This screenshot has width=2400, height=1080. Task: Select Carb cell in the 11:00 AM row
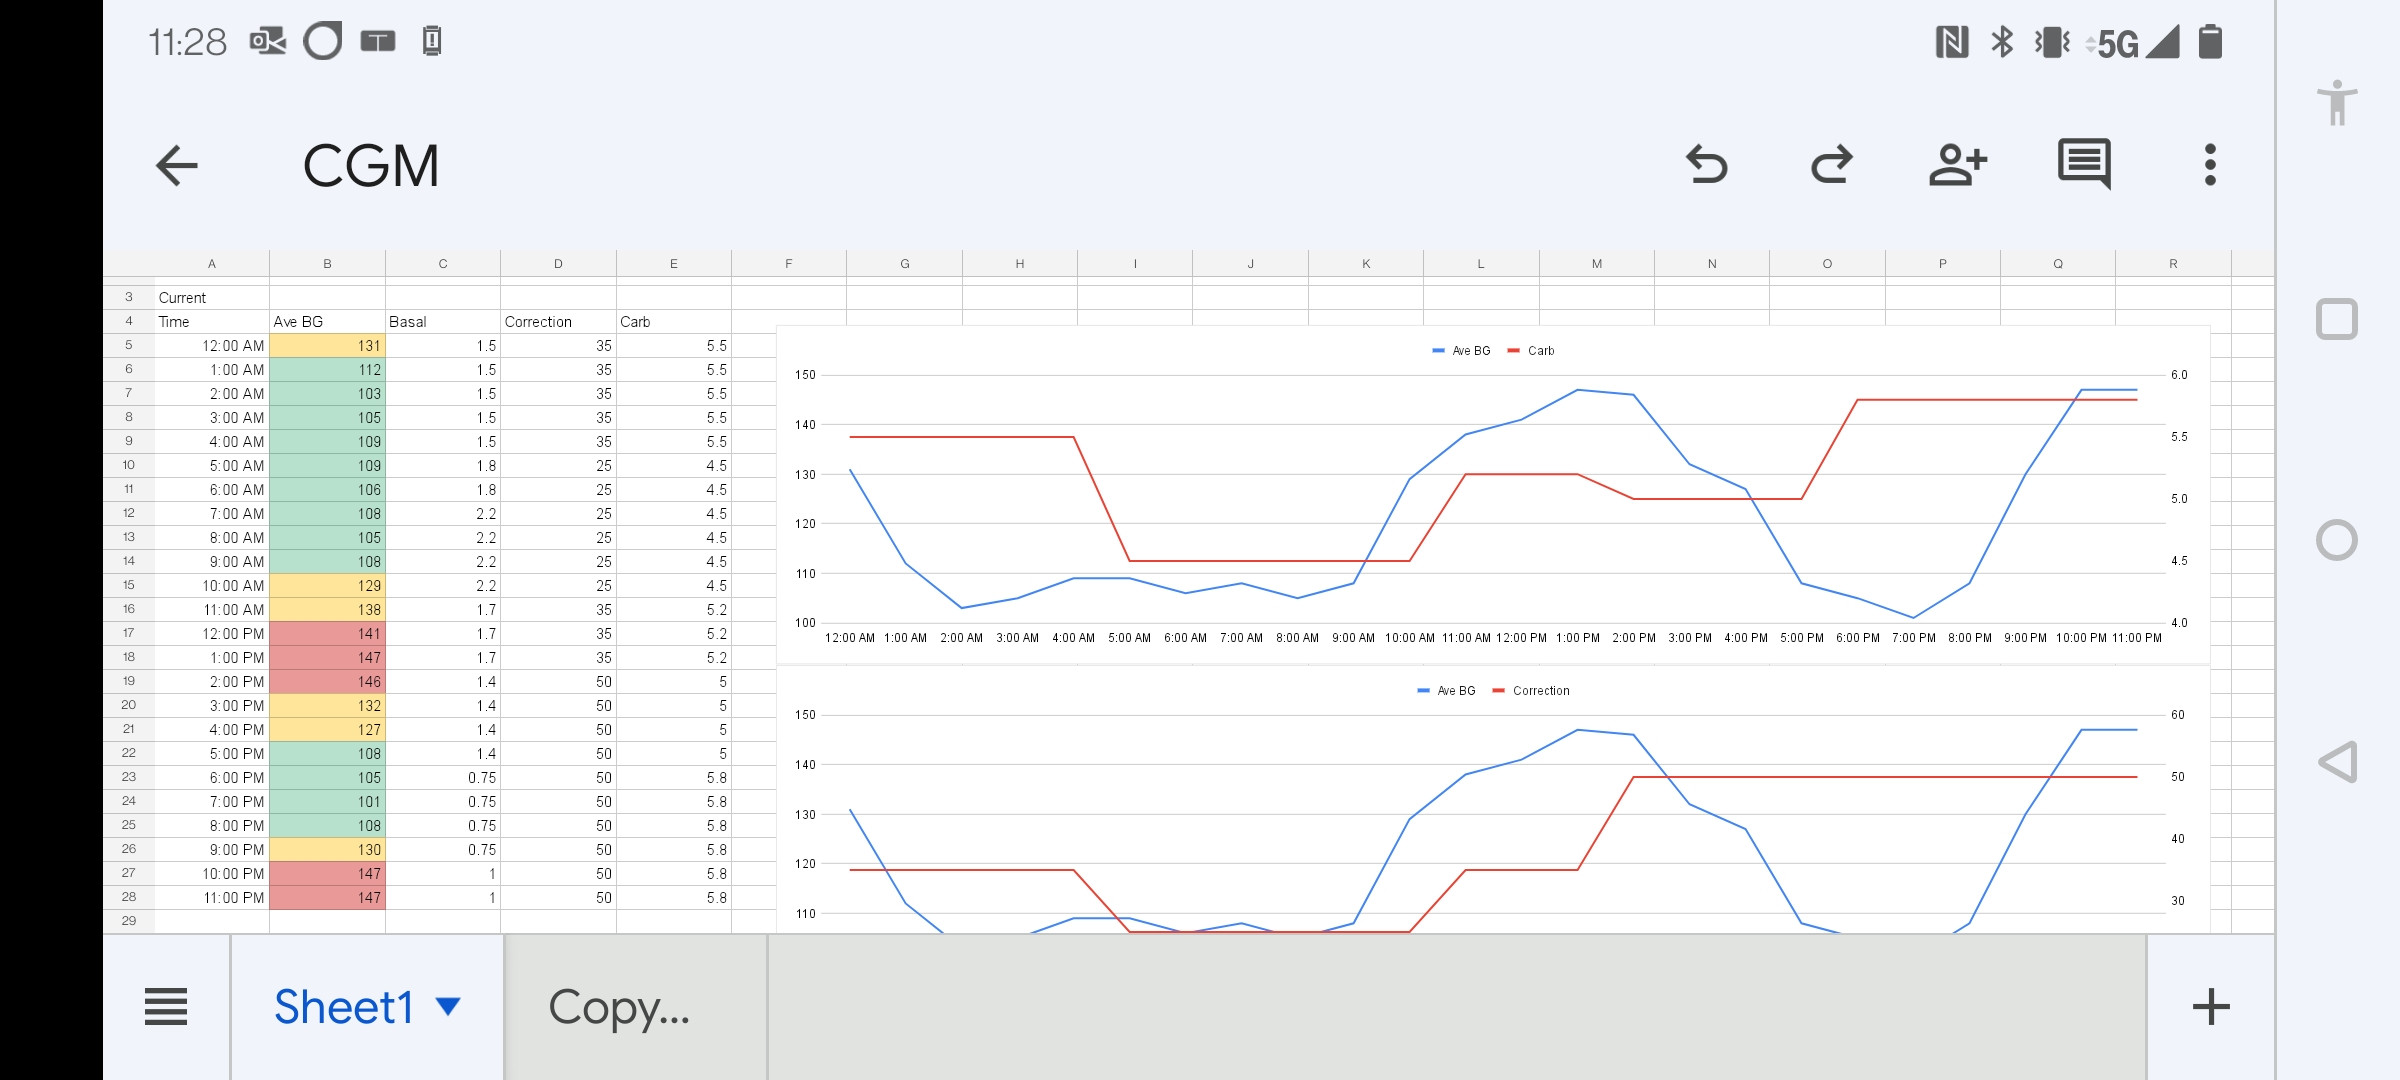pyautogui.click(x=674, y=610)
